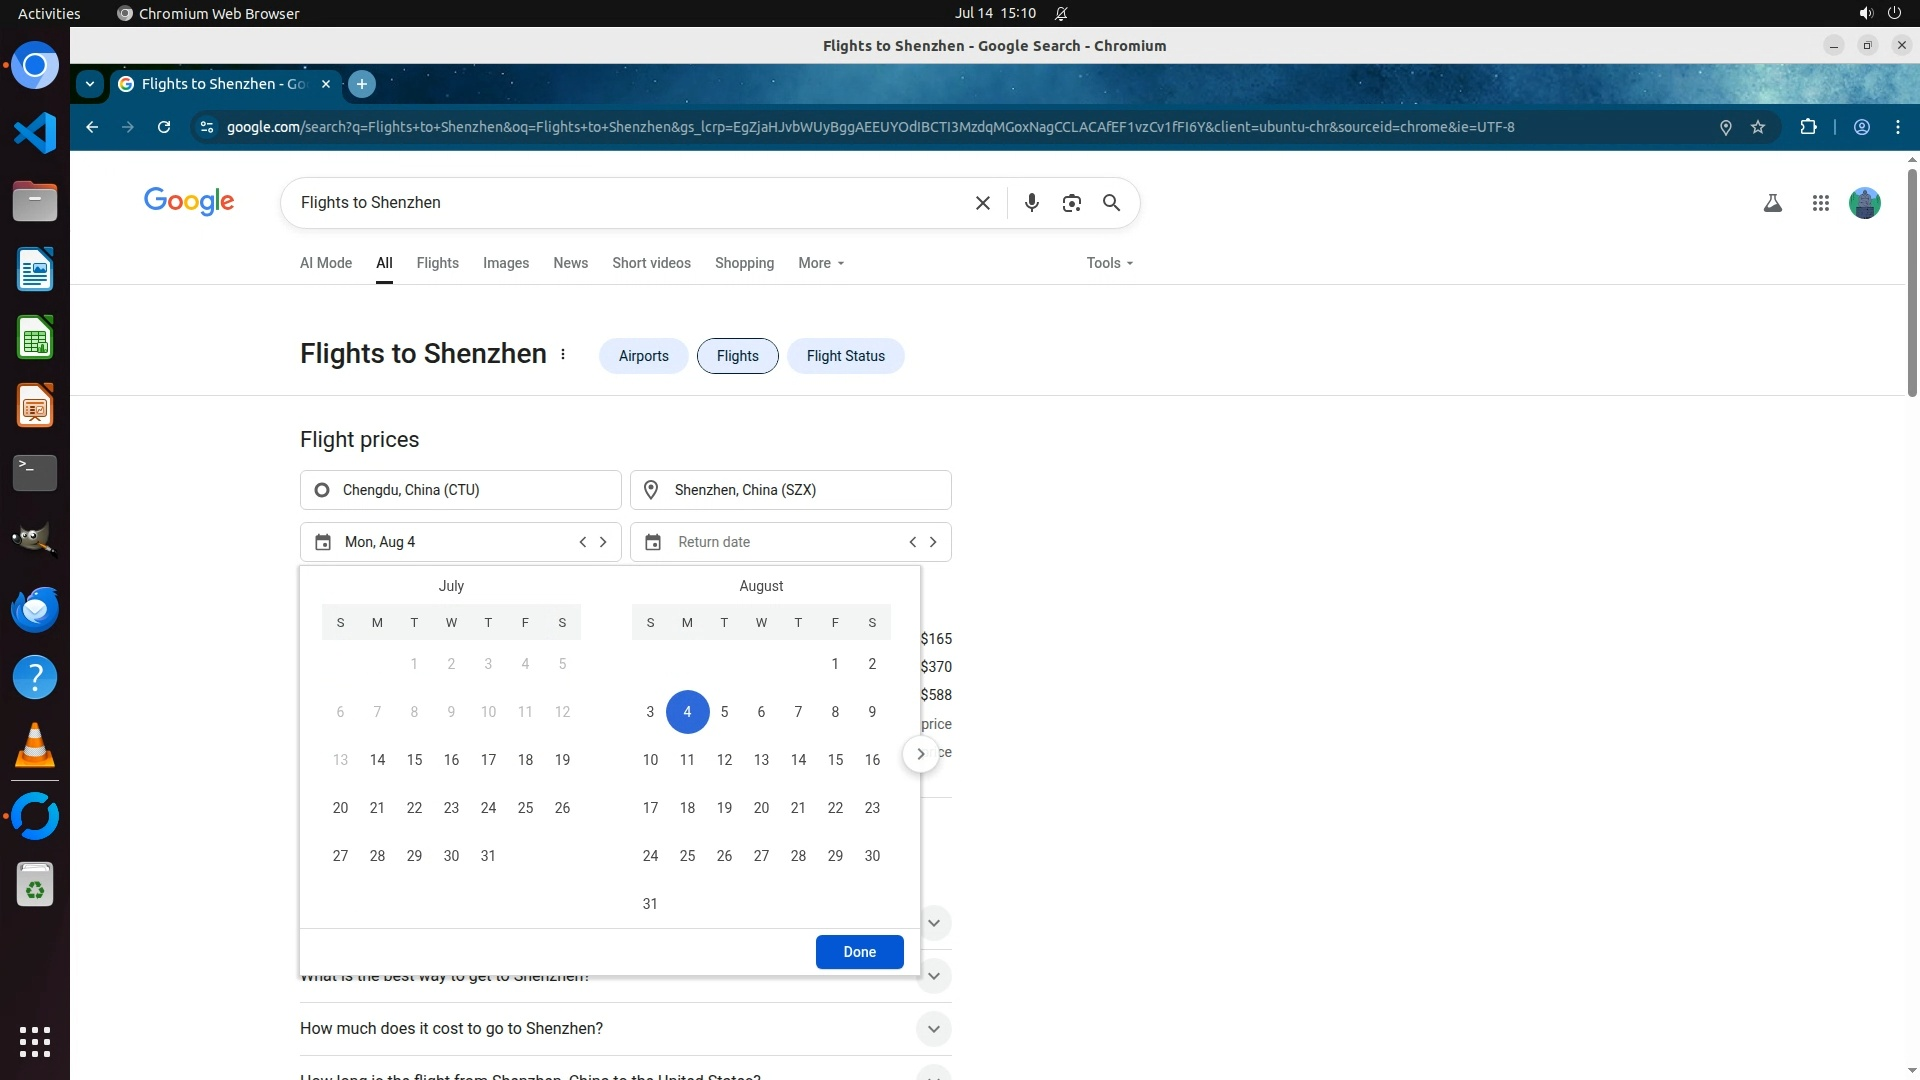1920x1080 pixels.
Task: Bookmark this page with star icon
Action: pyautogui.click(x=1758, y=127)
